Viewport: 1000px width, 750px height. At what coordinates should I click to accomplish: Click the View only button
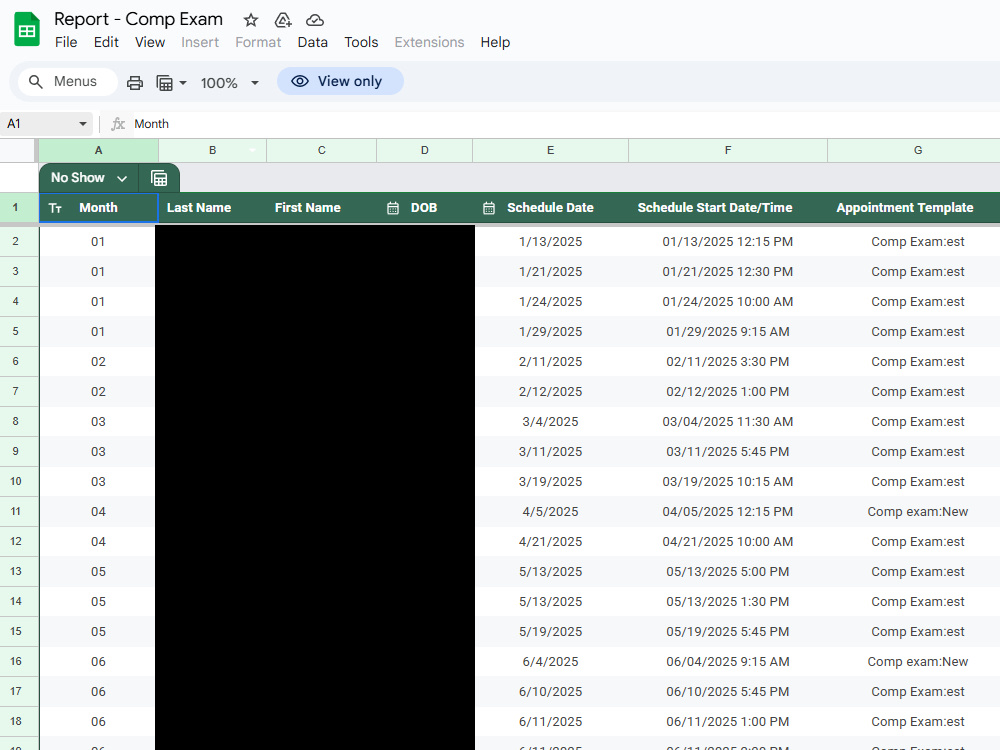(340, 82)
